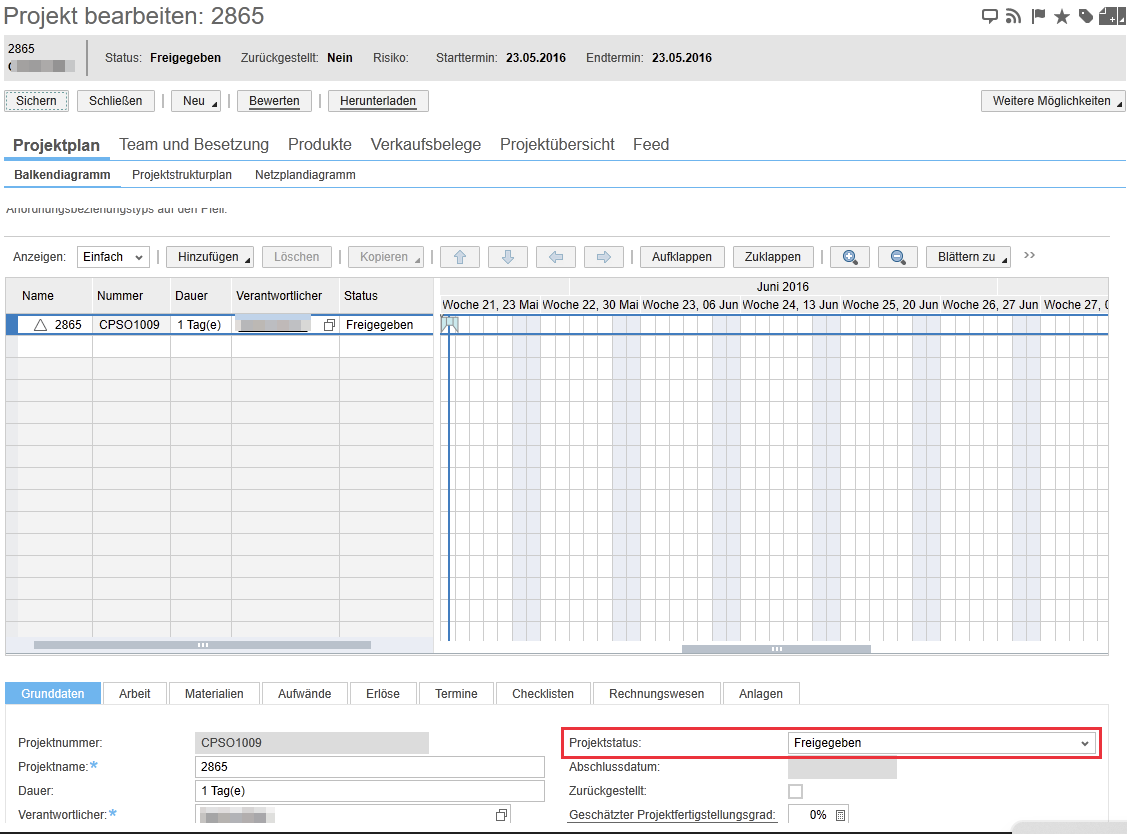Open the Kopieren menu button
The height and width of the screenshot is (834, 1127).
click(386, 257)
